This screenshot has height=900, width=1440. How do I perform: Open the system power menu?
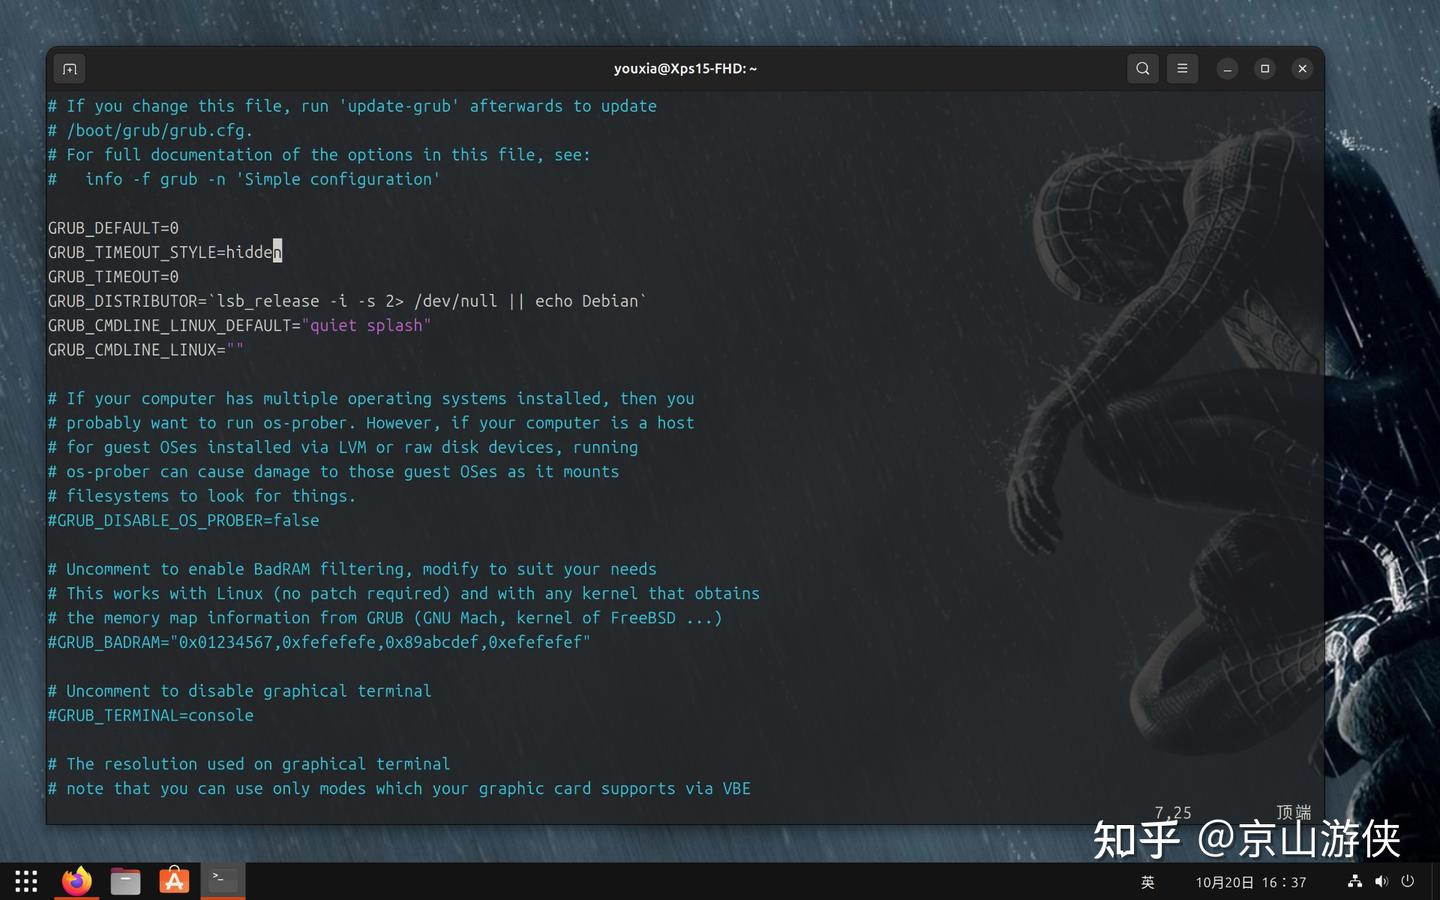coord(1410,883)
